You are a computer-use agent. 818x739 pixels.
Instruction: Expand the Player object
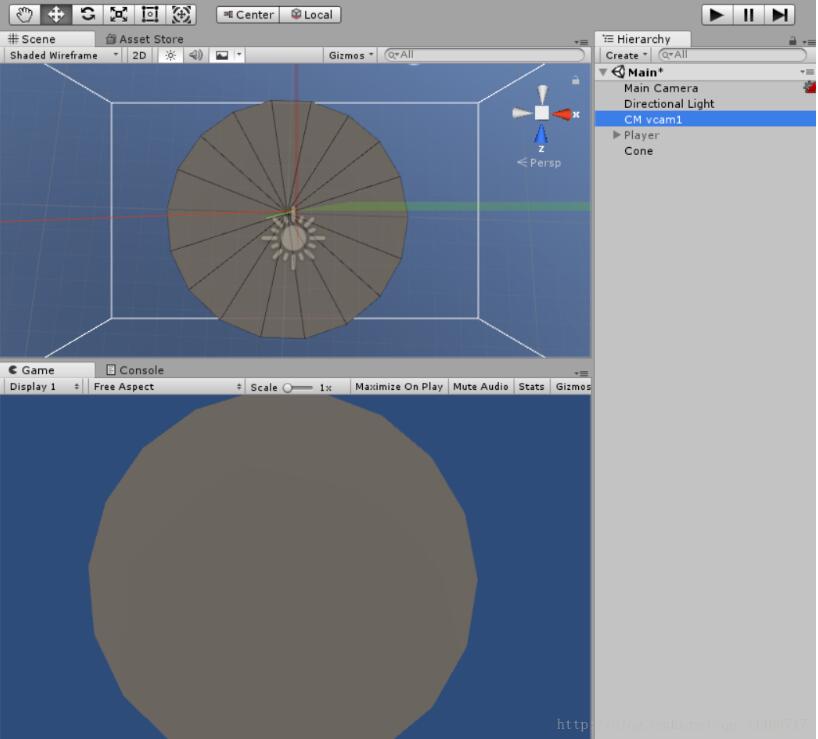click(x=617, y=135)
